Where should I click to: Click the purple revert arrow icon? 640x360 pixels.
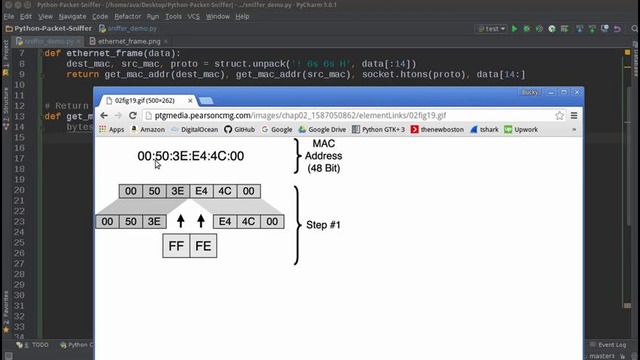pos(617,29)
